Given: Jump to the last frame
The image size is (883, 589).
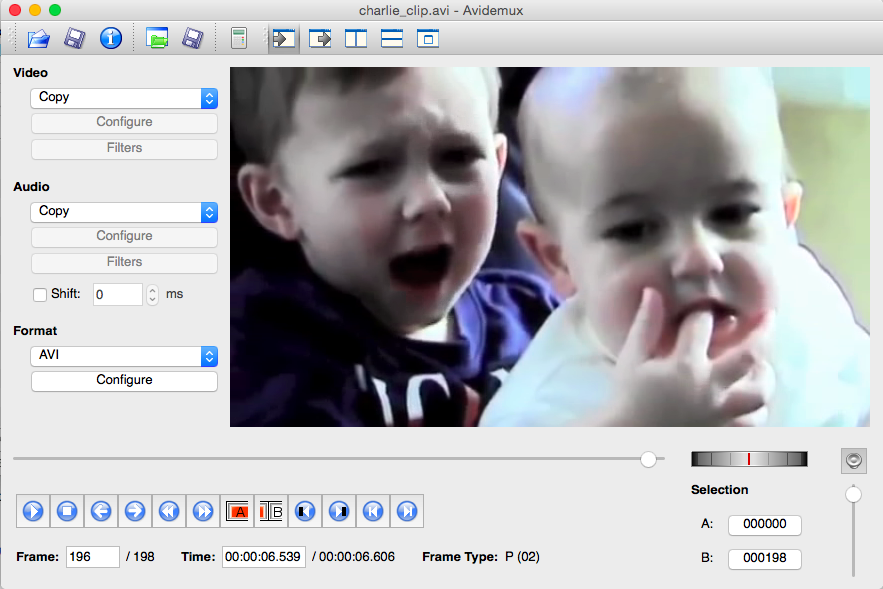Looking at the screenshot, I should pyautogui.click(x=407, y=511).
